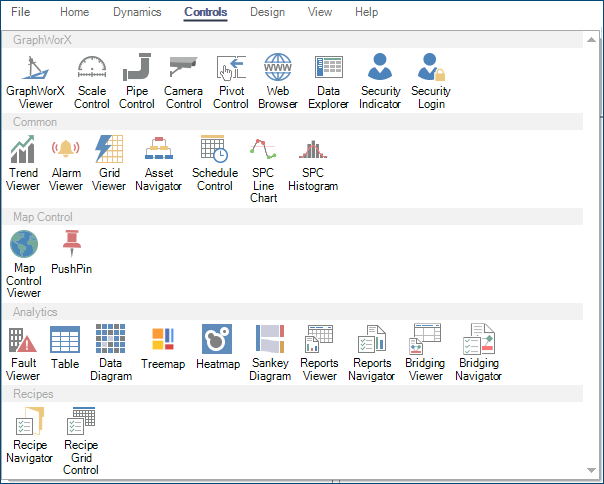This screenshot has height=484, width=604.
Task: Add the Web Browser control
Action: tap(278, 80)
